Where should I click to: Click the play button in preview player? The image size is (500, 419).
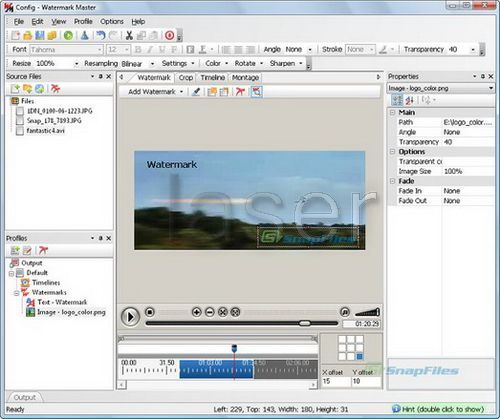130,316
